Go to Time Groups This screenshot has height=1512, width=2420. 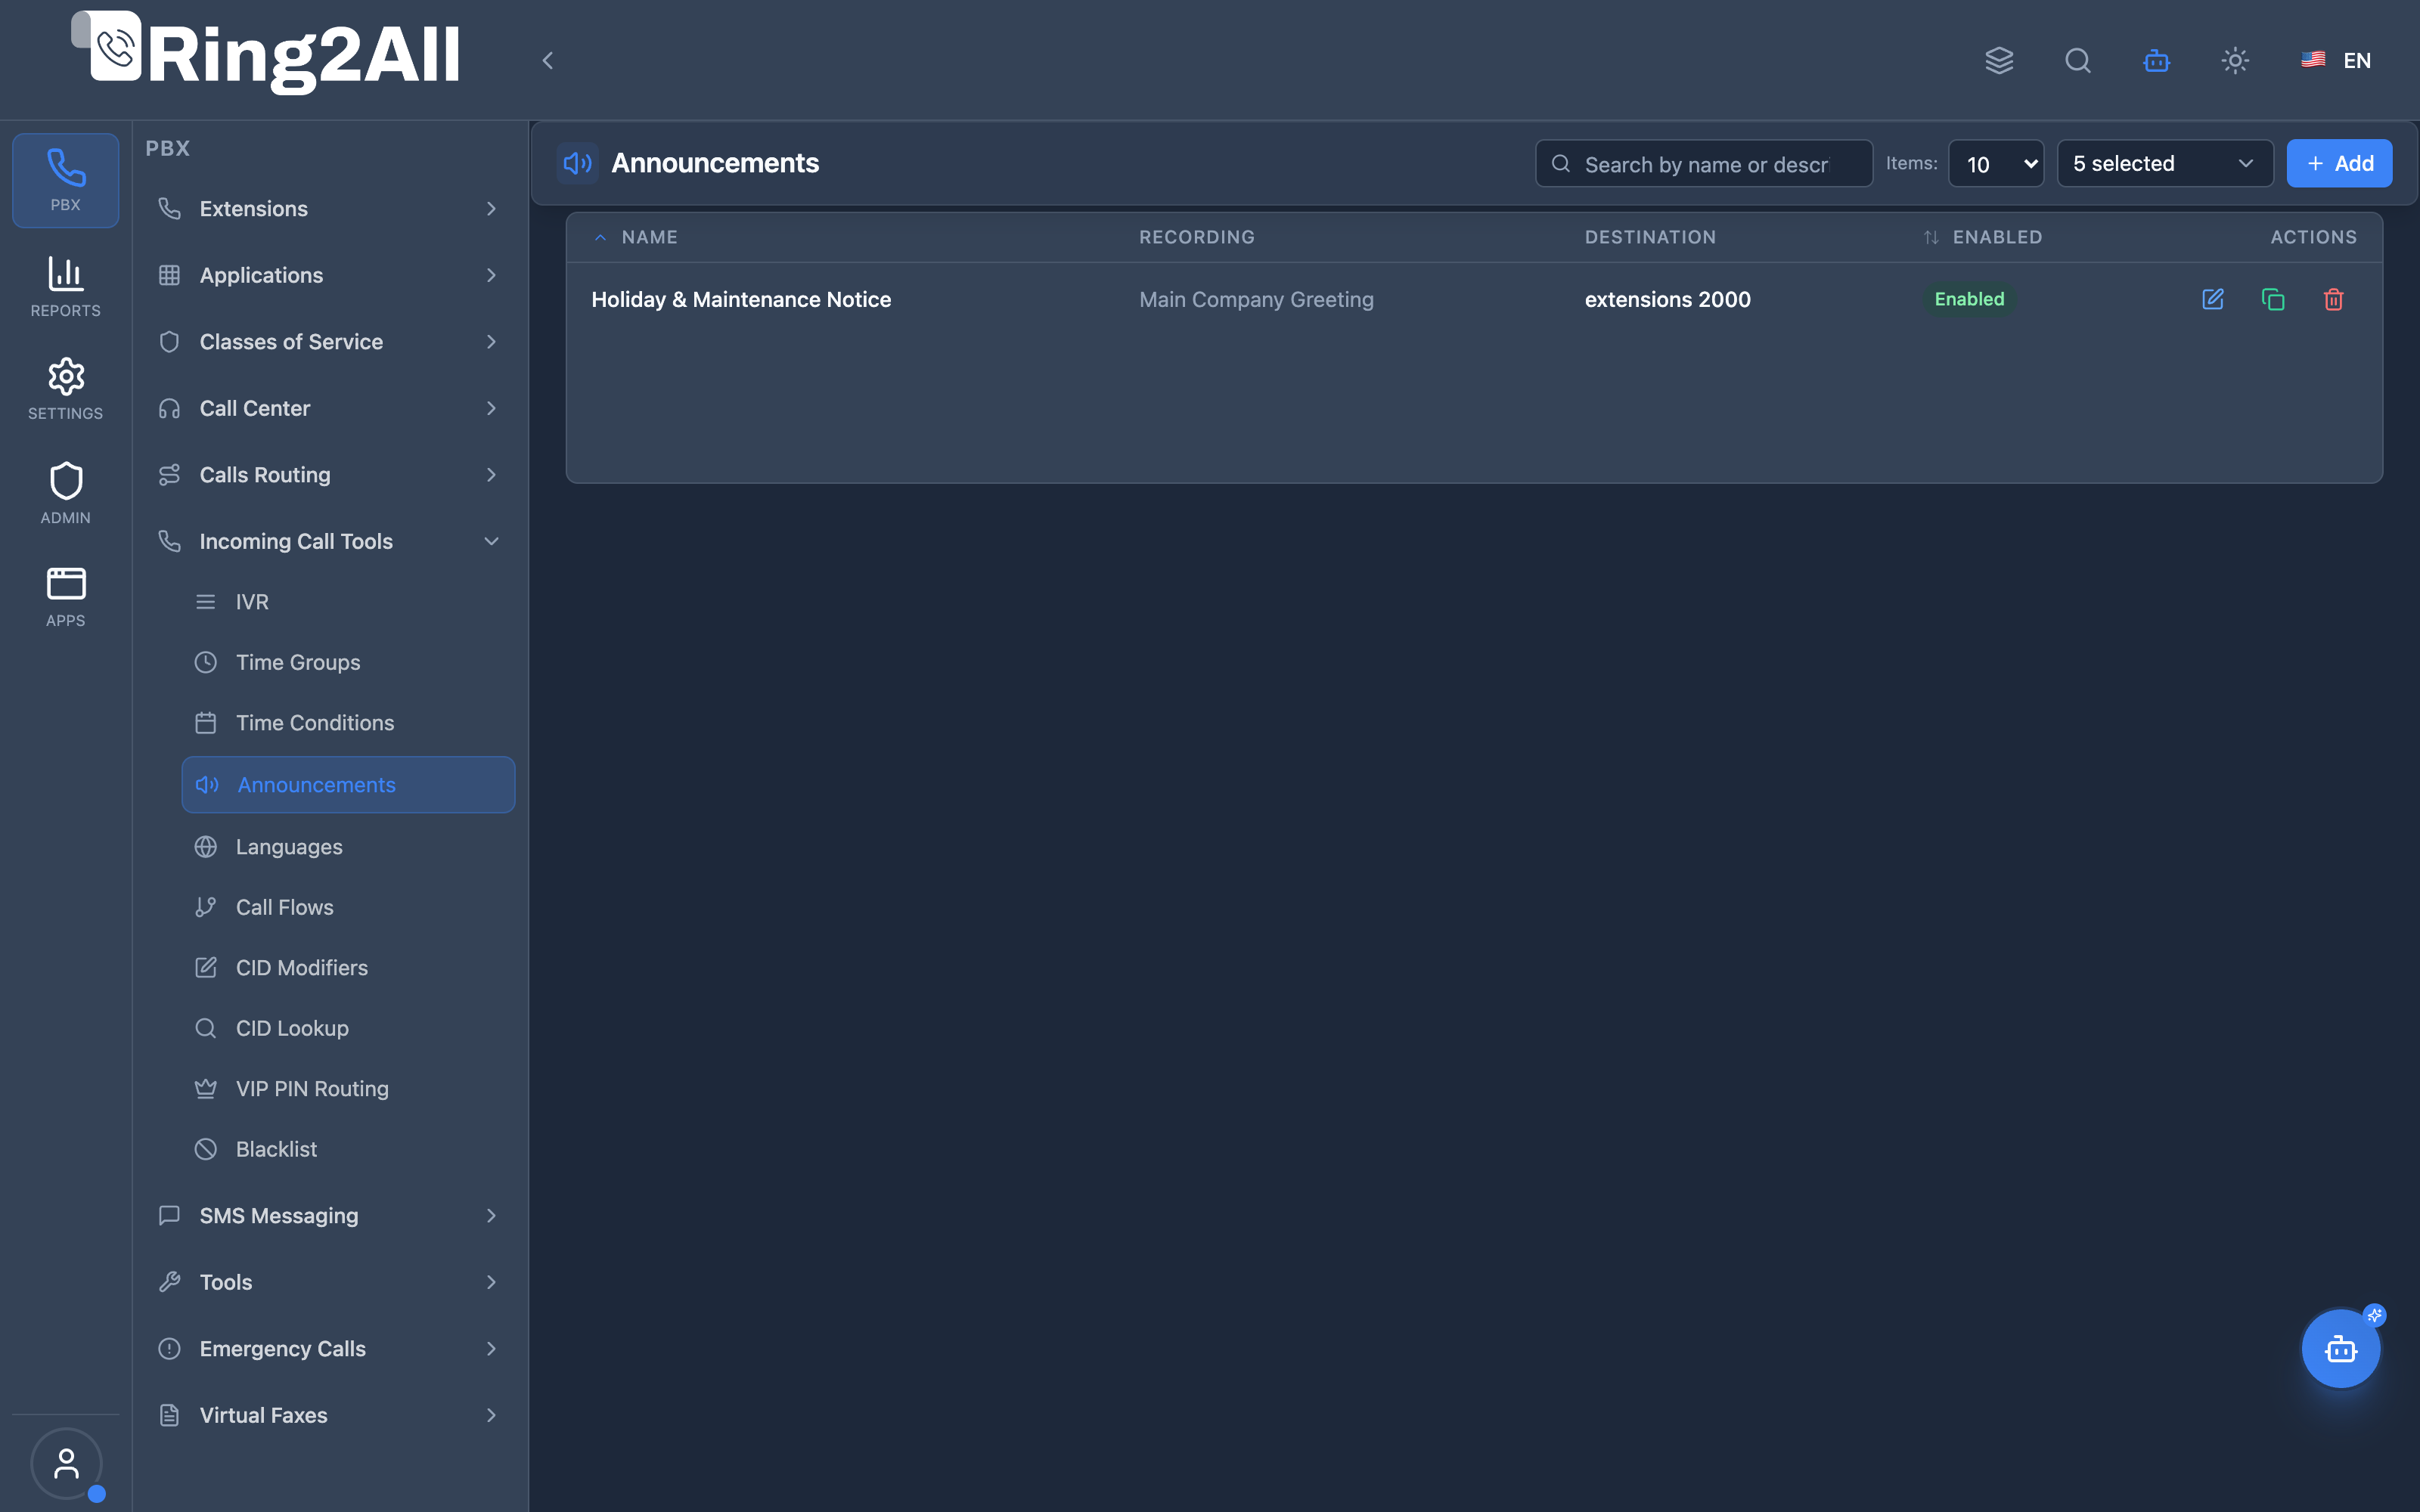pos(348,662)
